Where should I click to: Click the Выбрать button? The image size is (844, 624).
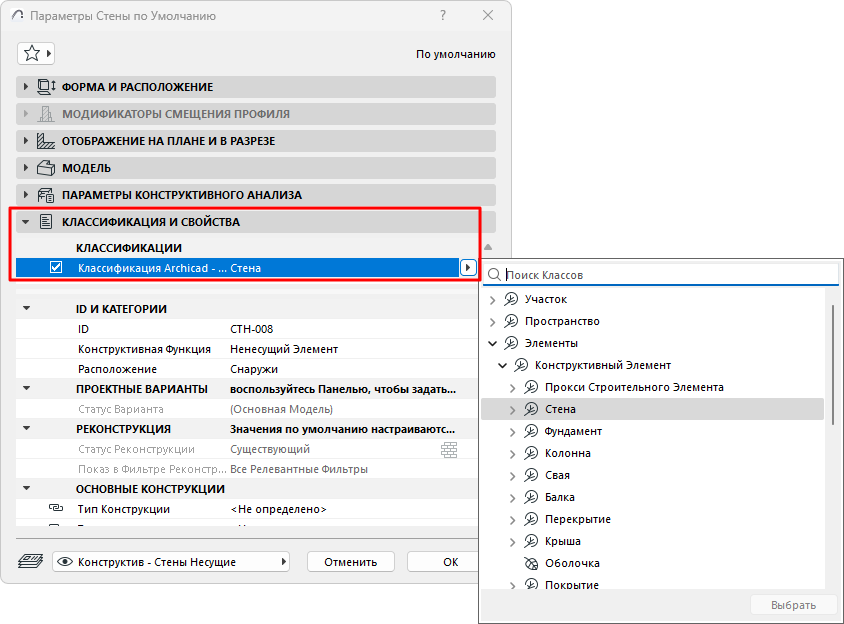(793, 605)
